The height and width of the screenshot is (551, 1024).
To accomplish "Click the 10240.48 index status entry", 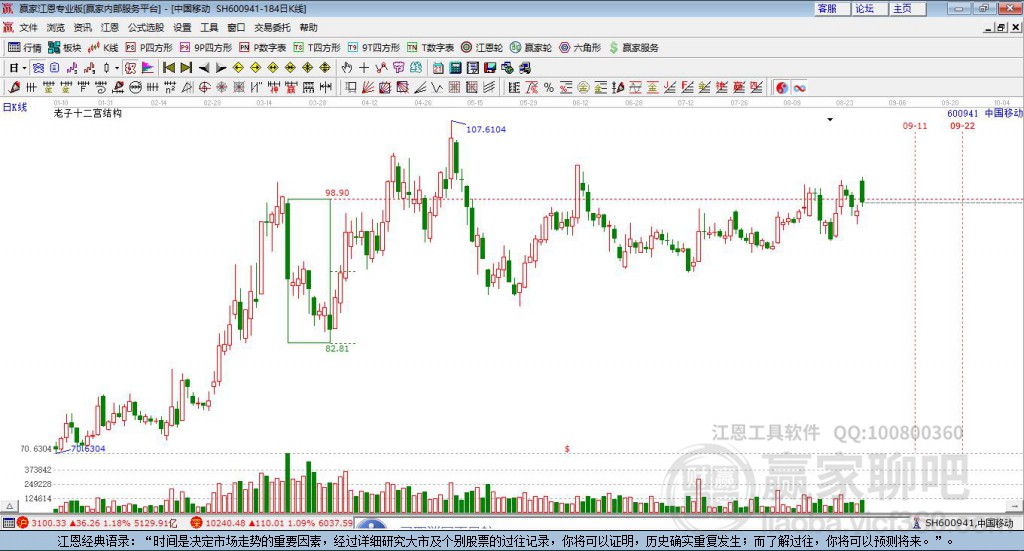I will [x=272, y=523].
